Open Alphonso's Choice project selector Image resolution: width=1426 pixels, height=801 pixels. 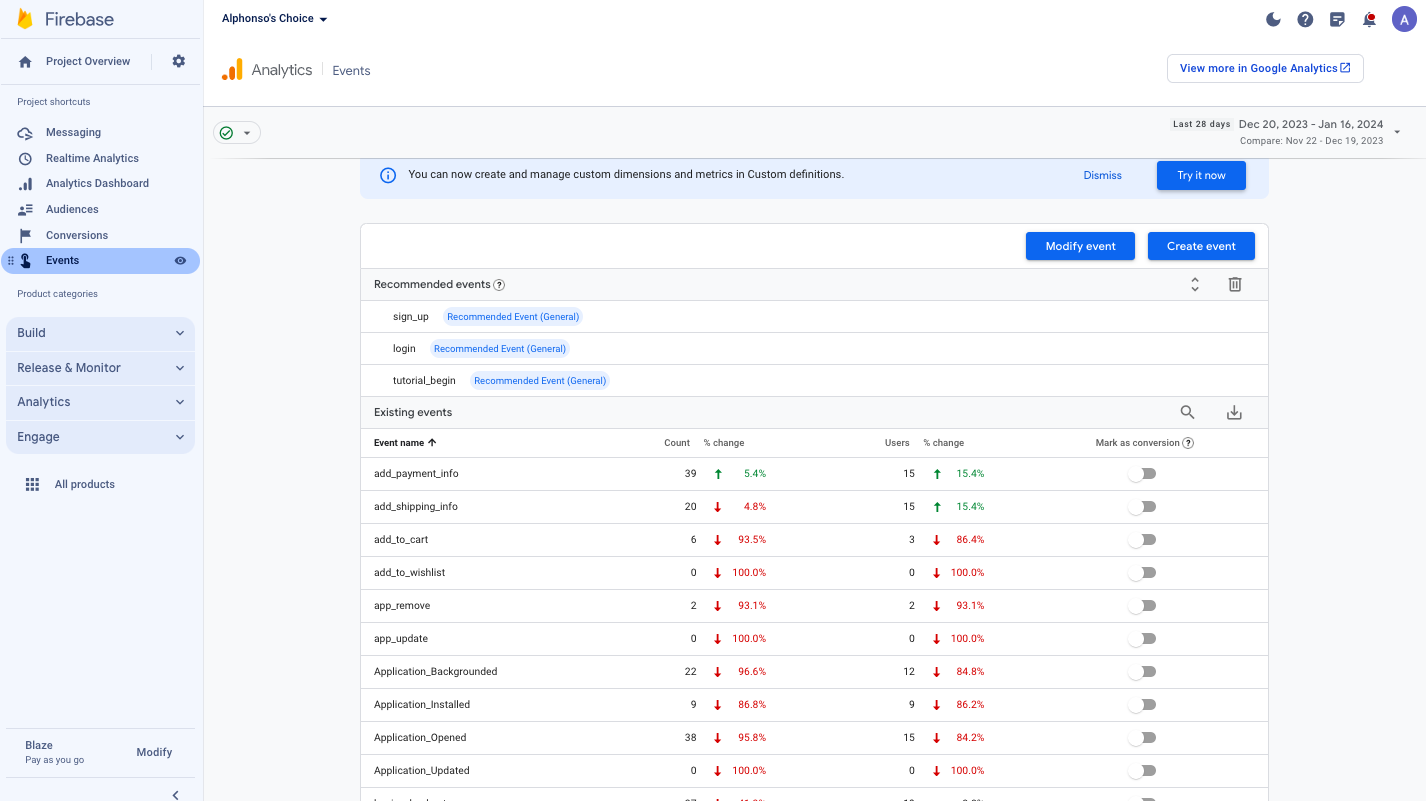(274, 19)
